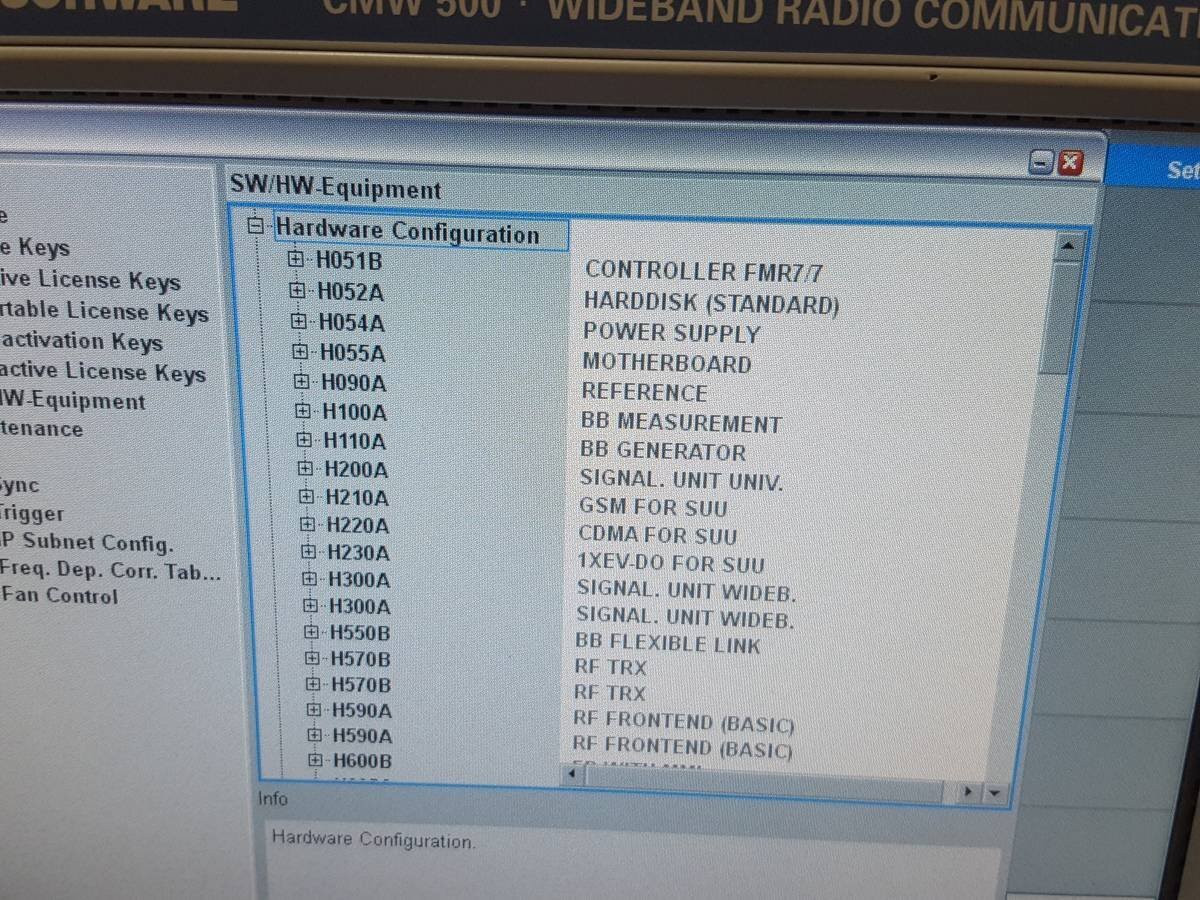Click the vertical scrollbar up arrow
Viewport: 1200px width, 900px height.
coord(1067,245)
